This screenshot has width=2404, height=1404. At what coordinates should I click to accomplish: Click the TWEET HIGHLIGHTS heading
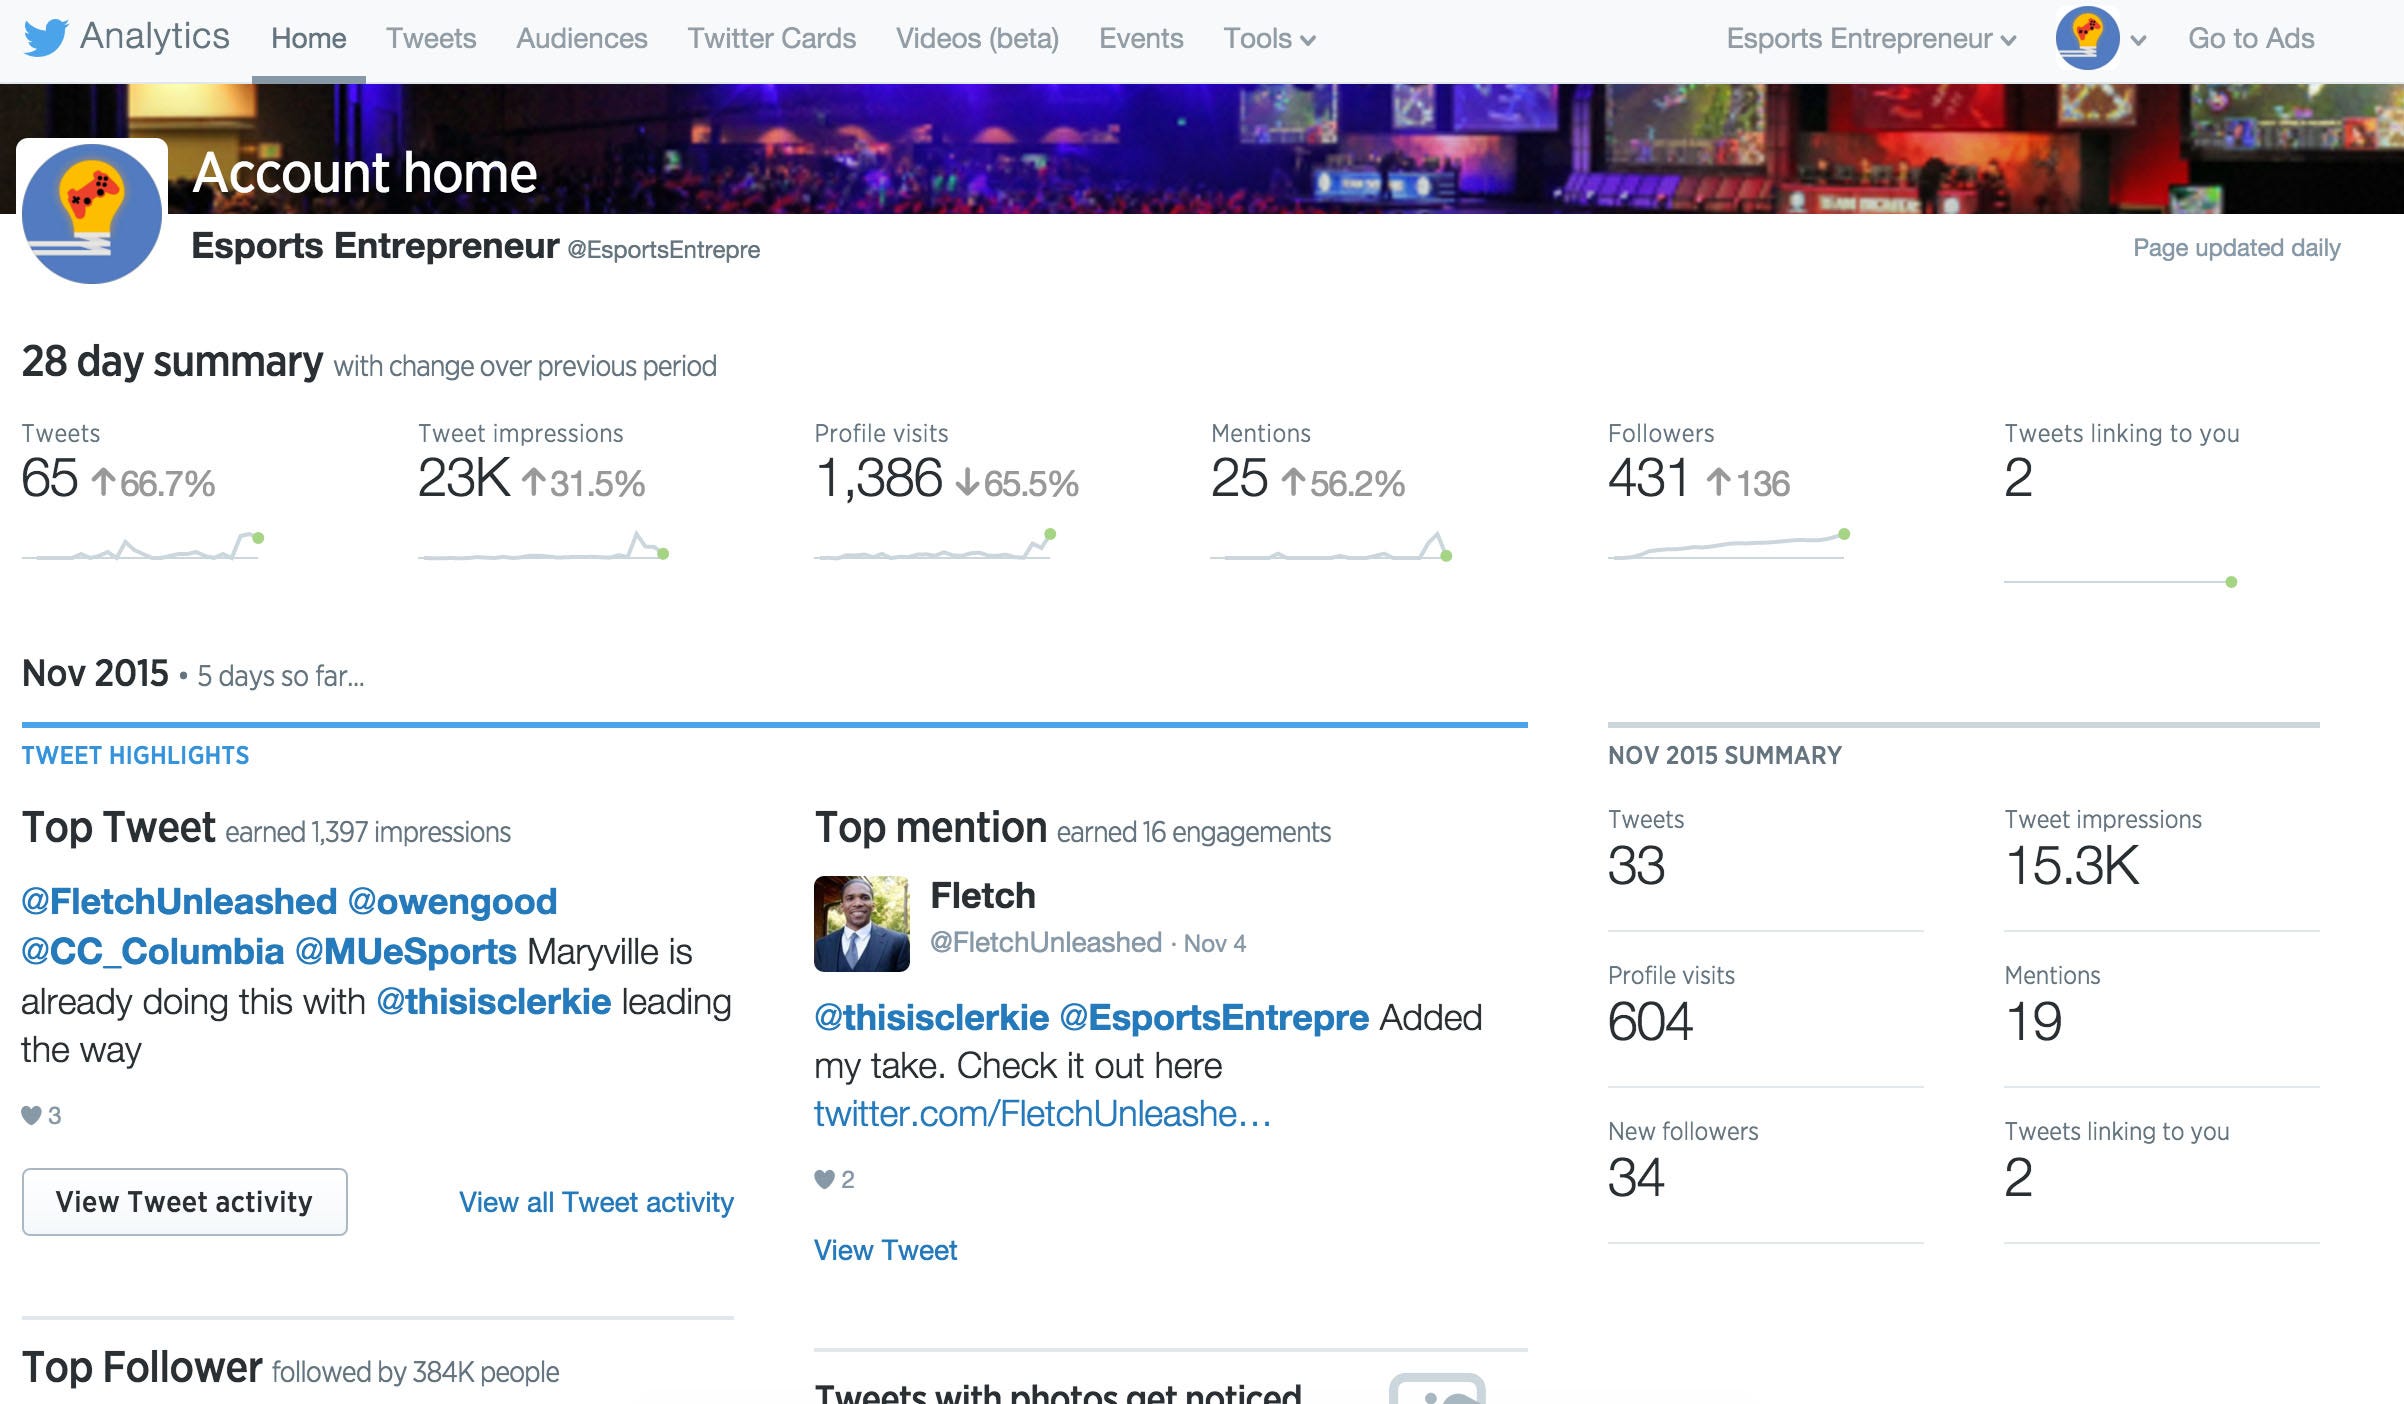tap(135, 755)
